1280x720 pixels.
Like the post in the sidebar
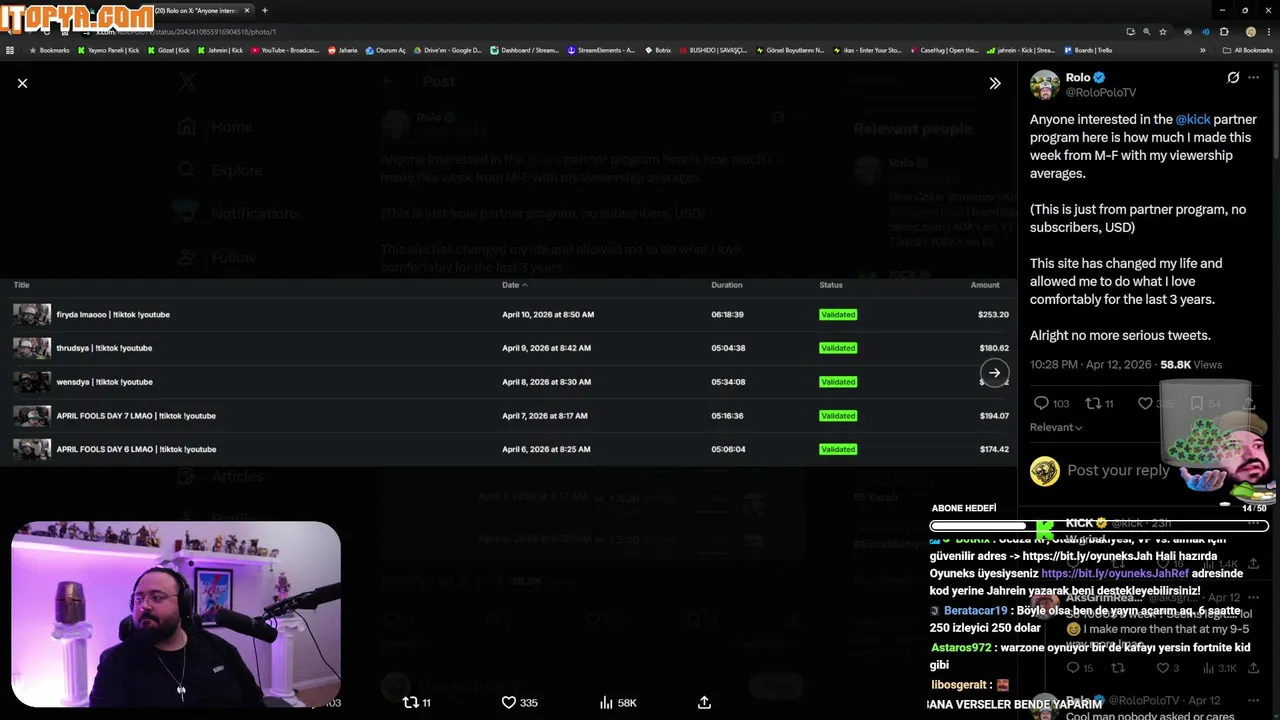tap(1145, 403)
